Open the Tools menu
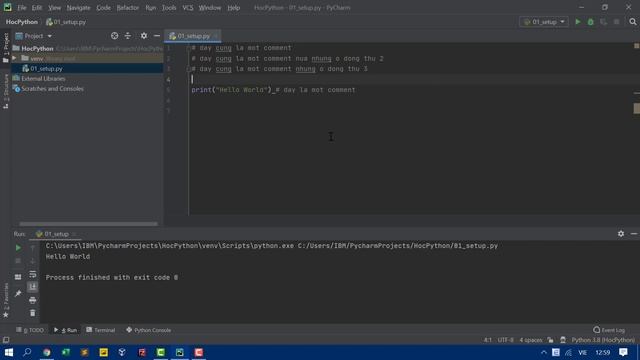This screenshot has height=360, width=640. 169,8
